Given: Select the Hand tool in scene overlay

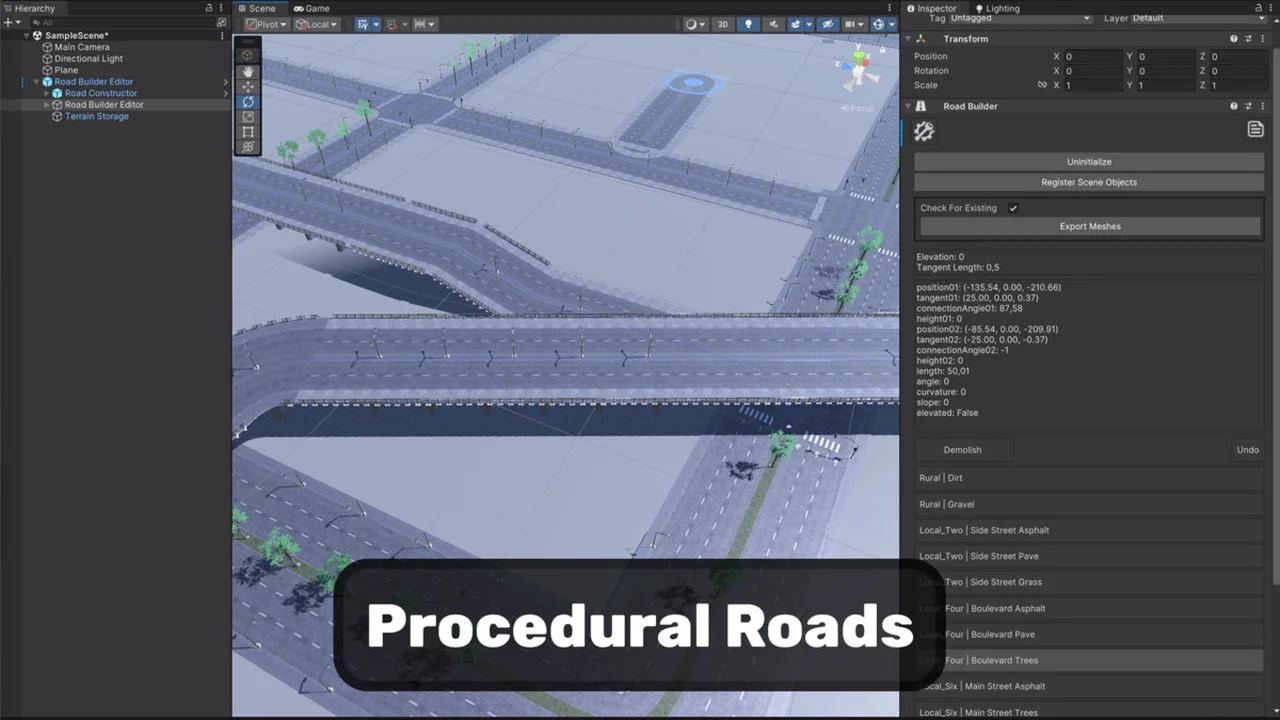Looking at the screenshot, I should (248, 71).
